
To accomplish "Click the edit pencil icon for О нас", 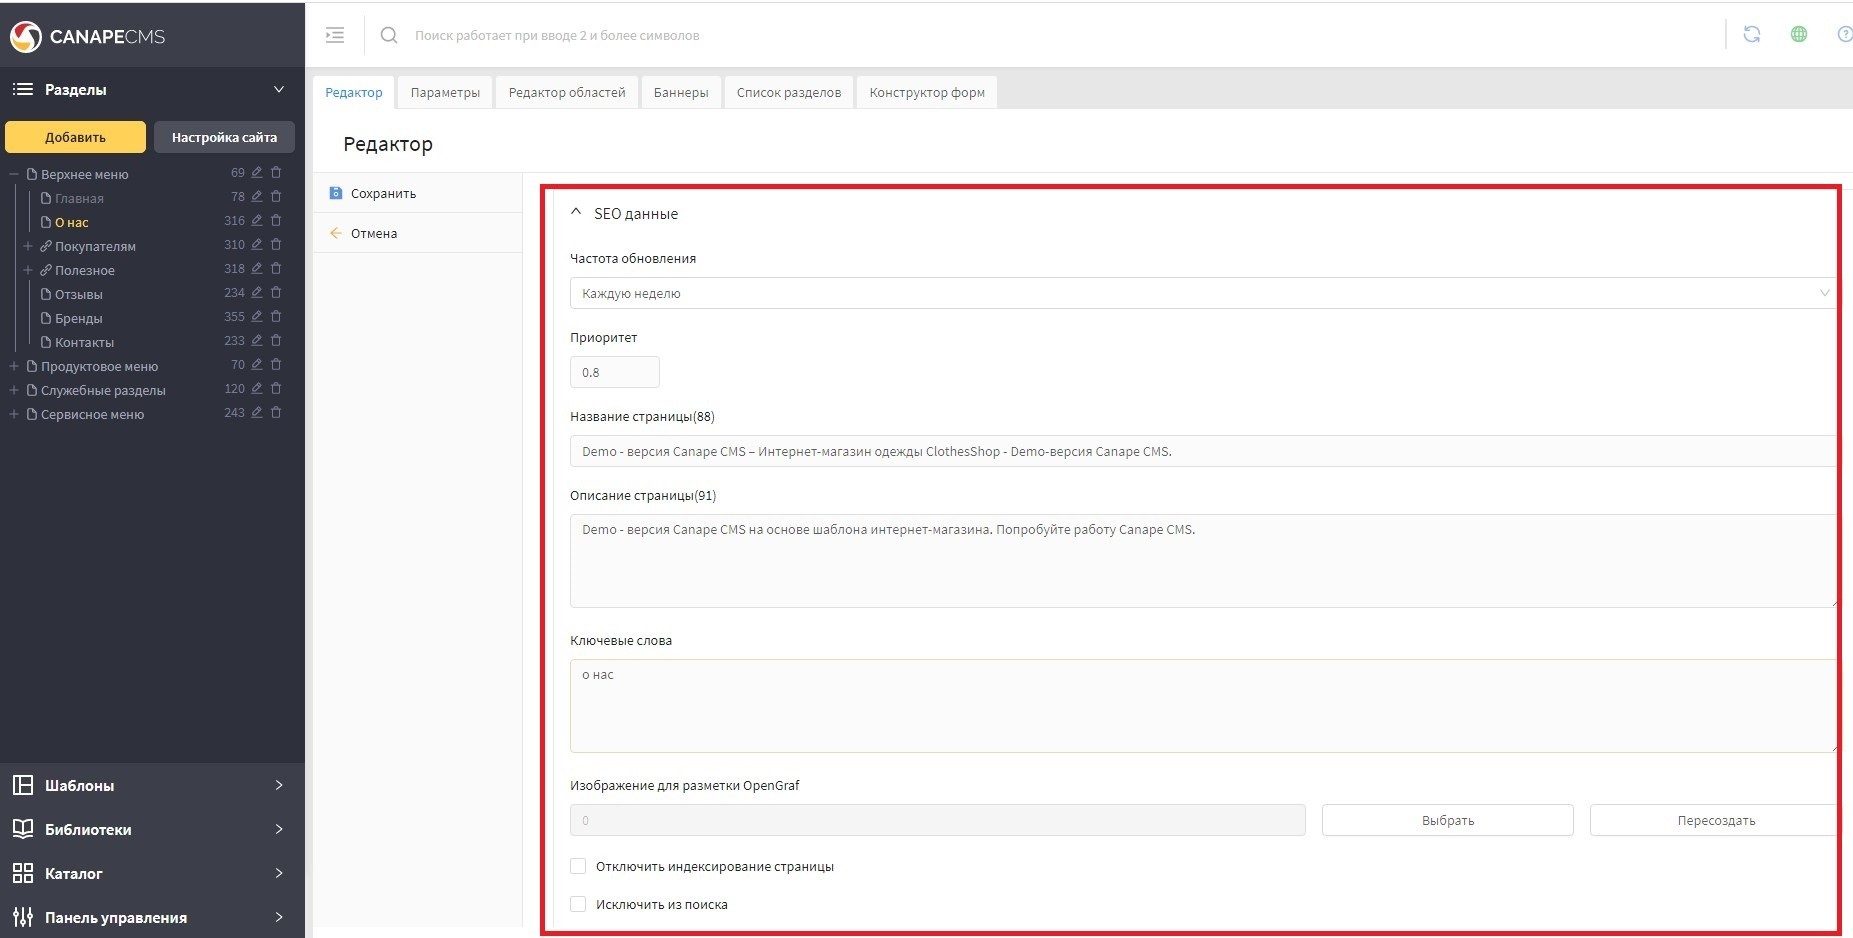I will click(257, 221).
